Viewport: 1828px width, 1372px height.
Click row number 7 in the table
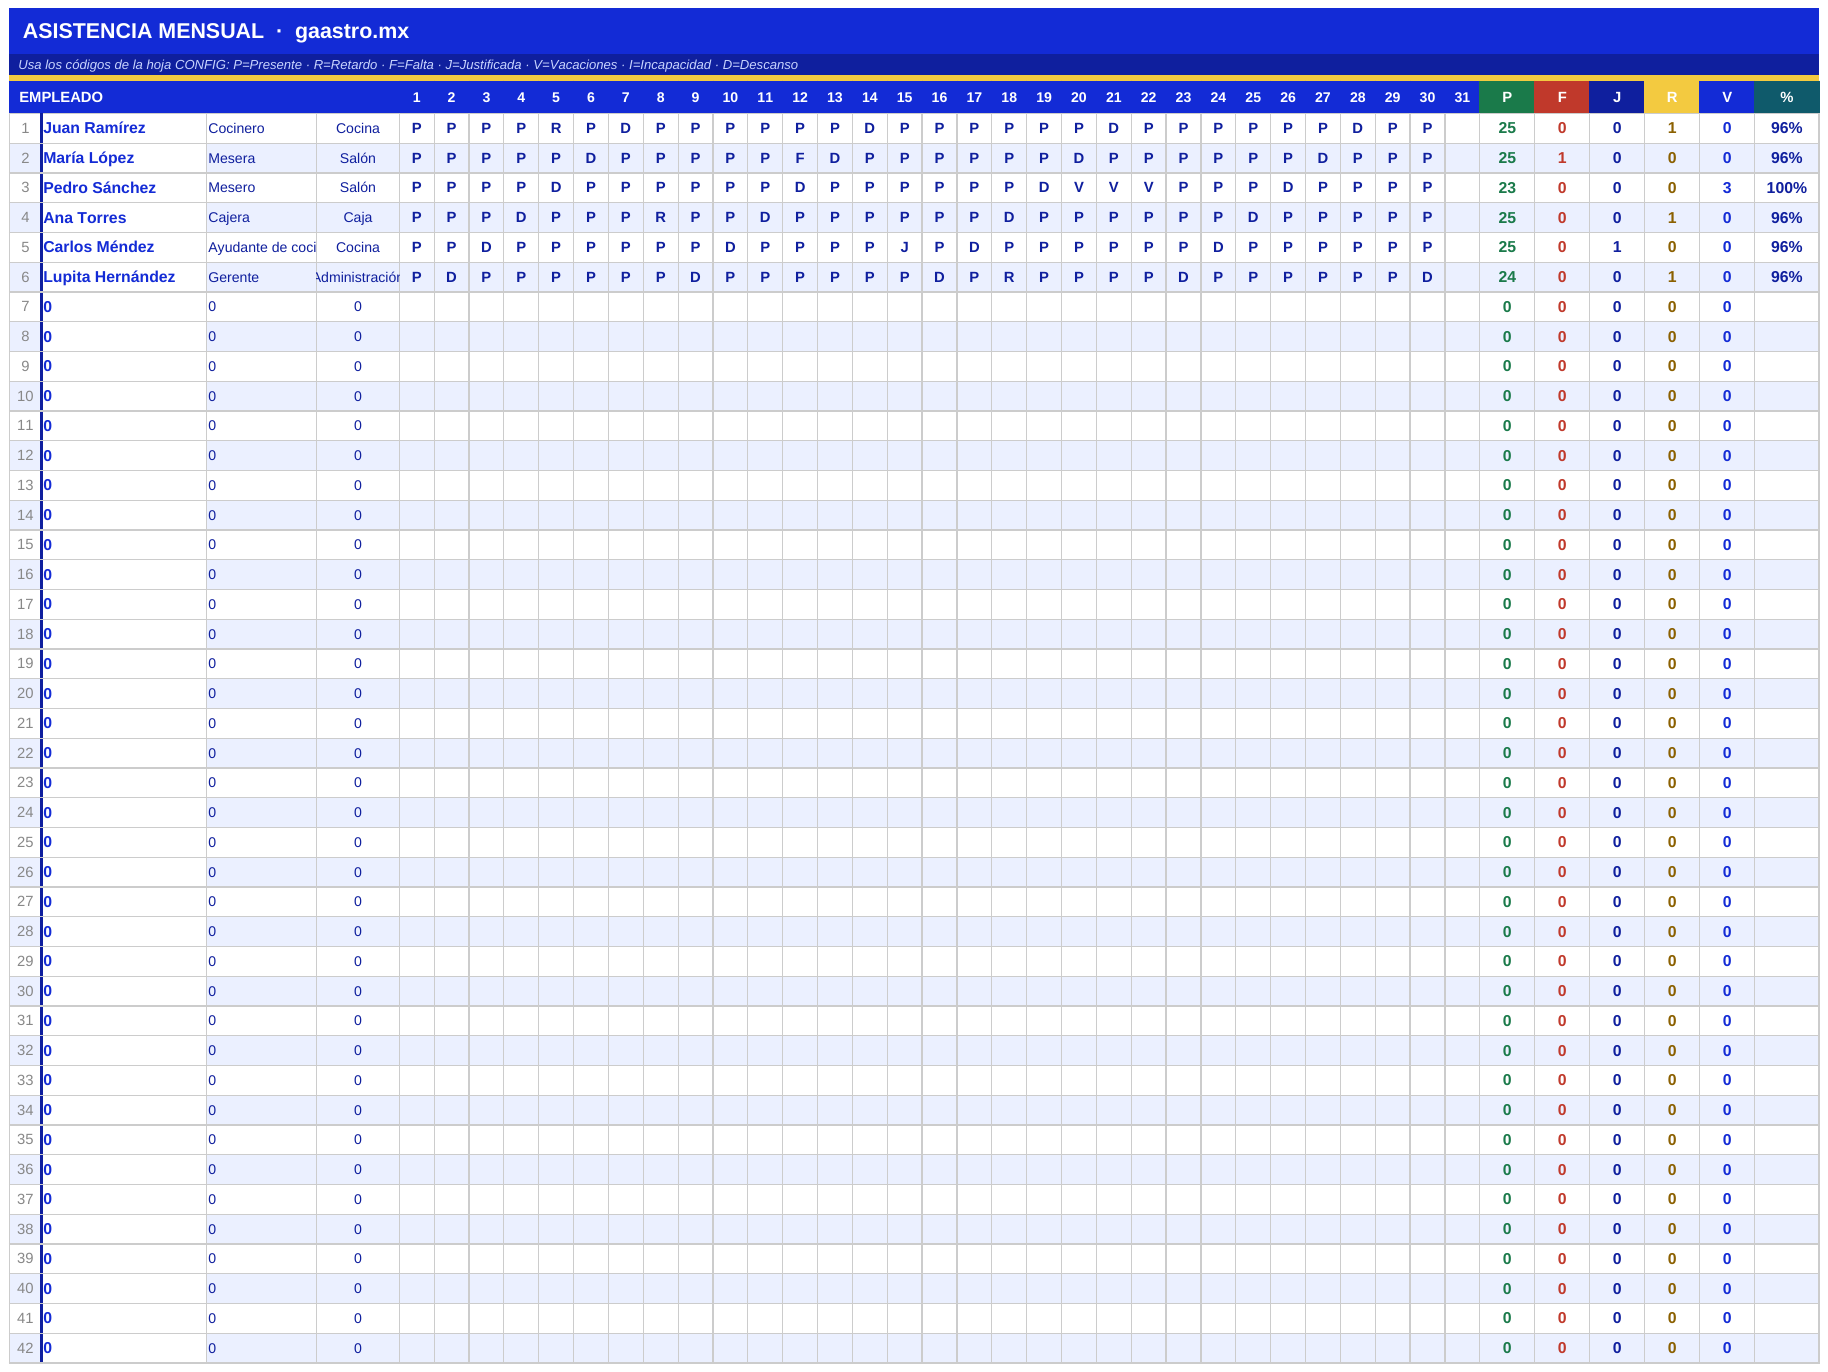point(25,306)
